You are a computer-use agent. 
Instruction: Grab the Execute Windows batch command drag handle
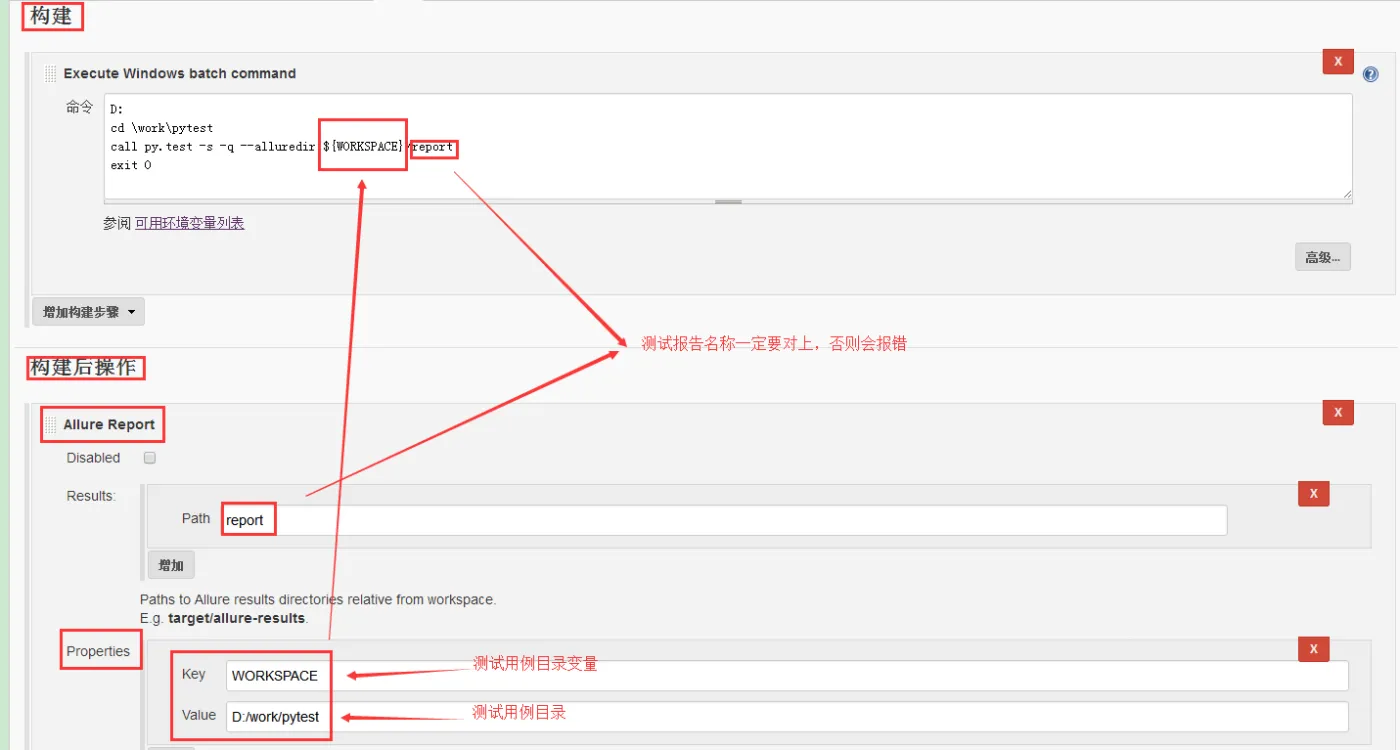click(x=51, y=73)
